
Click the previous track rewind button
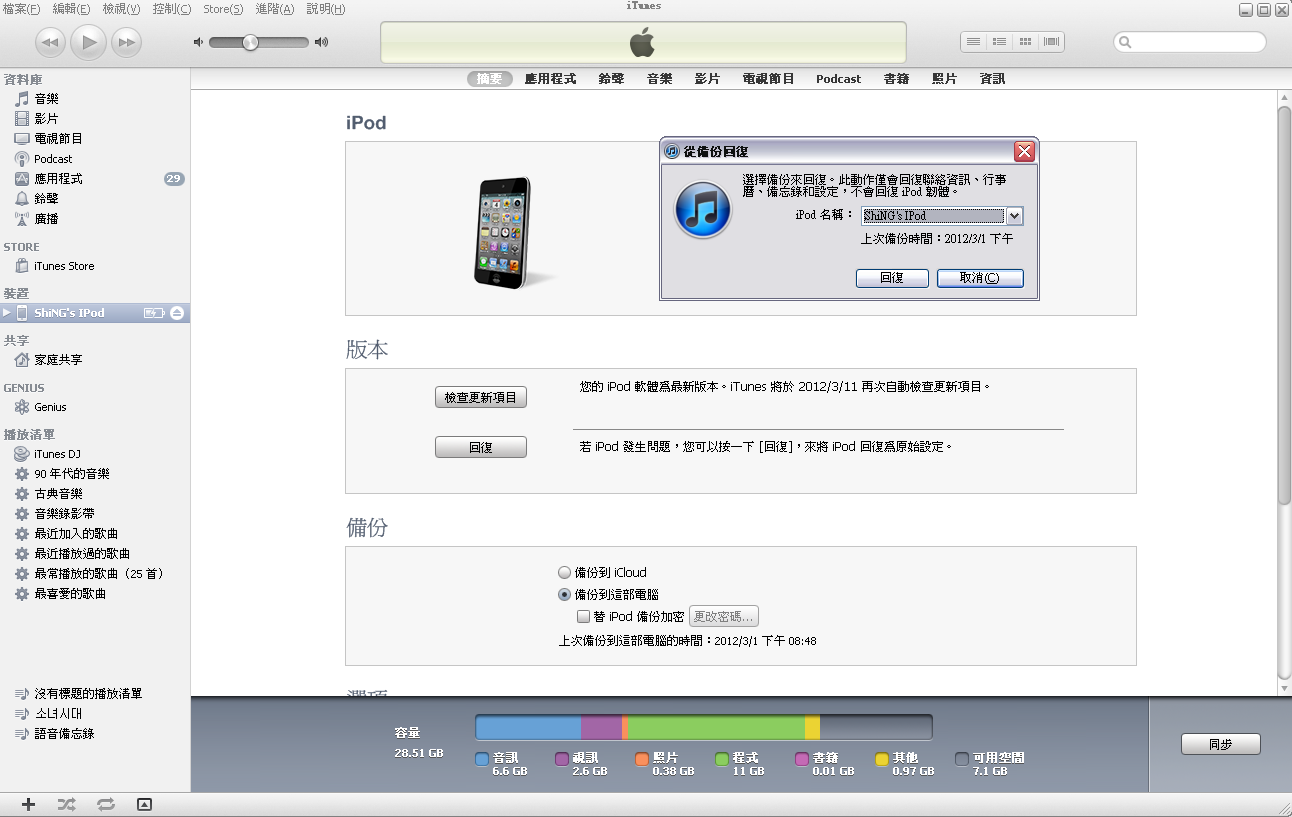click(51, 42)
